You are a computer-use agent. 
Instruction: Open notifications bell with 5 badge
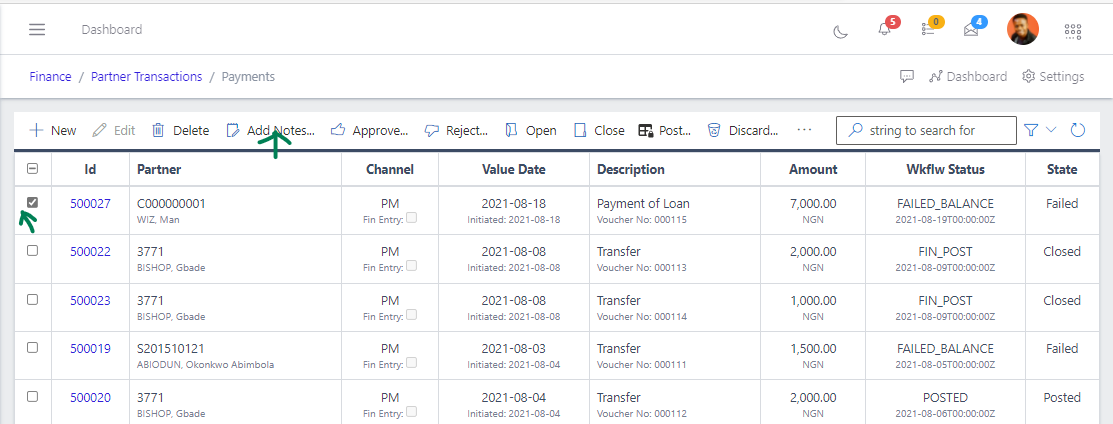coord(884,30)
